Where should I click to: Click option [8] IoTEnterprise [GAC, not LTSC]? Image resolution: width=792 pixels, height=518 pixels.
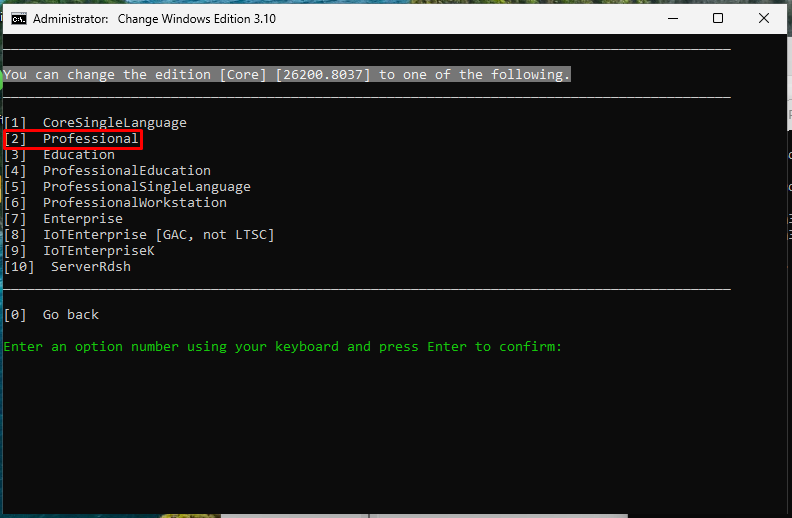click(x=139, y=235)
